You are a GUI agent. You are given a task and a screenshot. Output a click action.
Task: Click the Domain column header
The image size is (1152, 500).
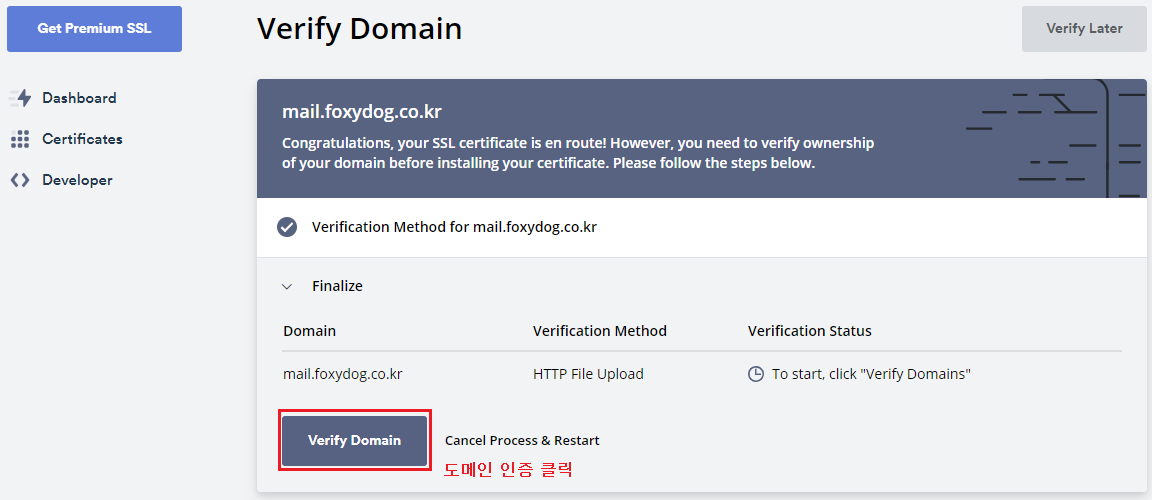[309, 331]
